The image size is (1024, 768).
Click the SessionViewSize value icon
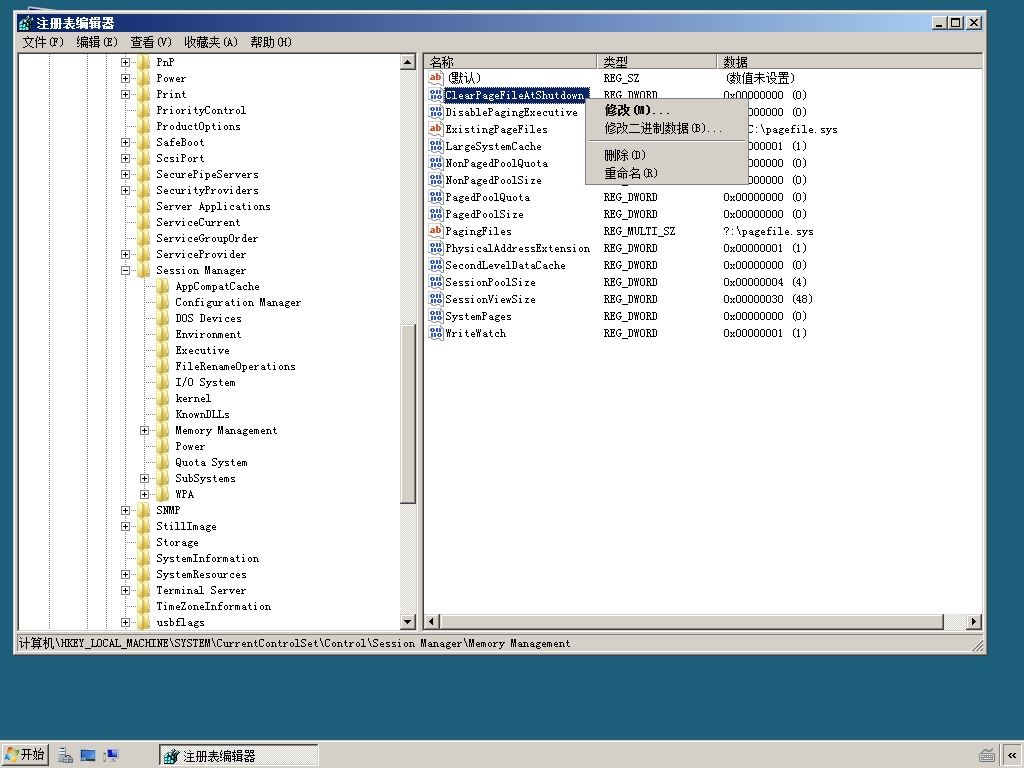[x=436, y=299]
